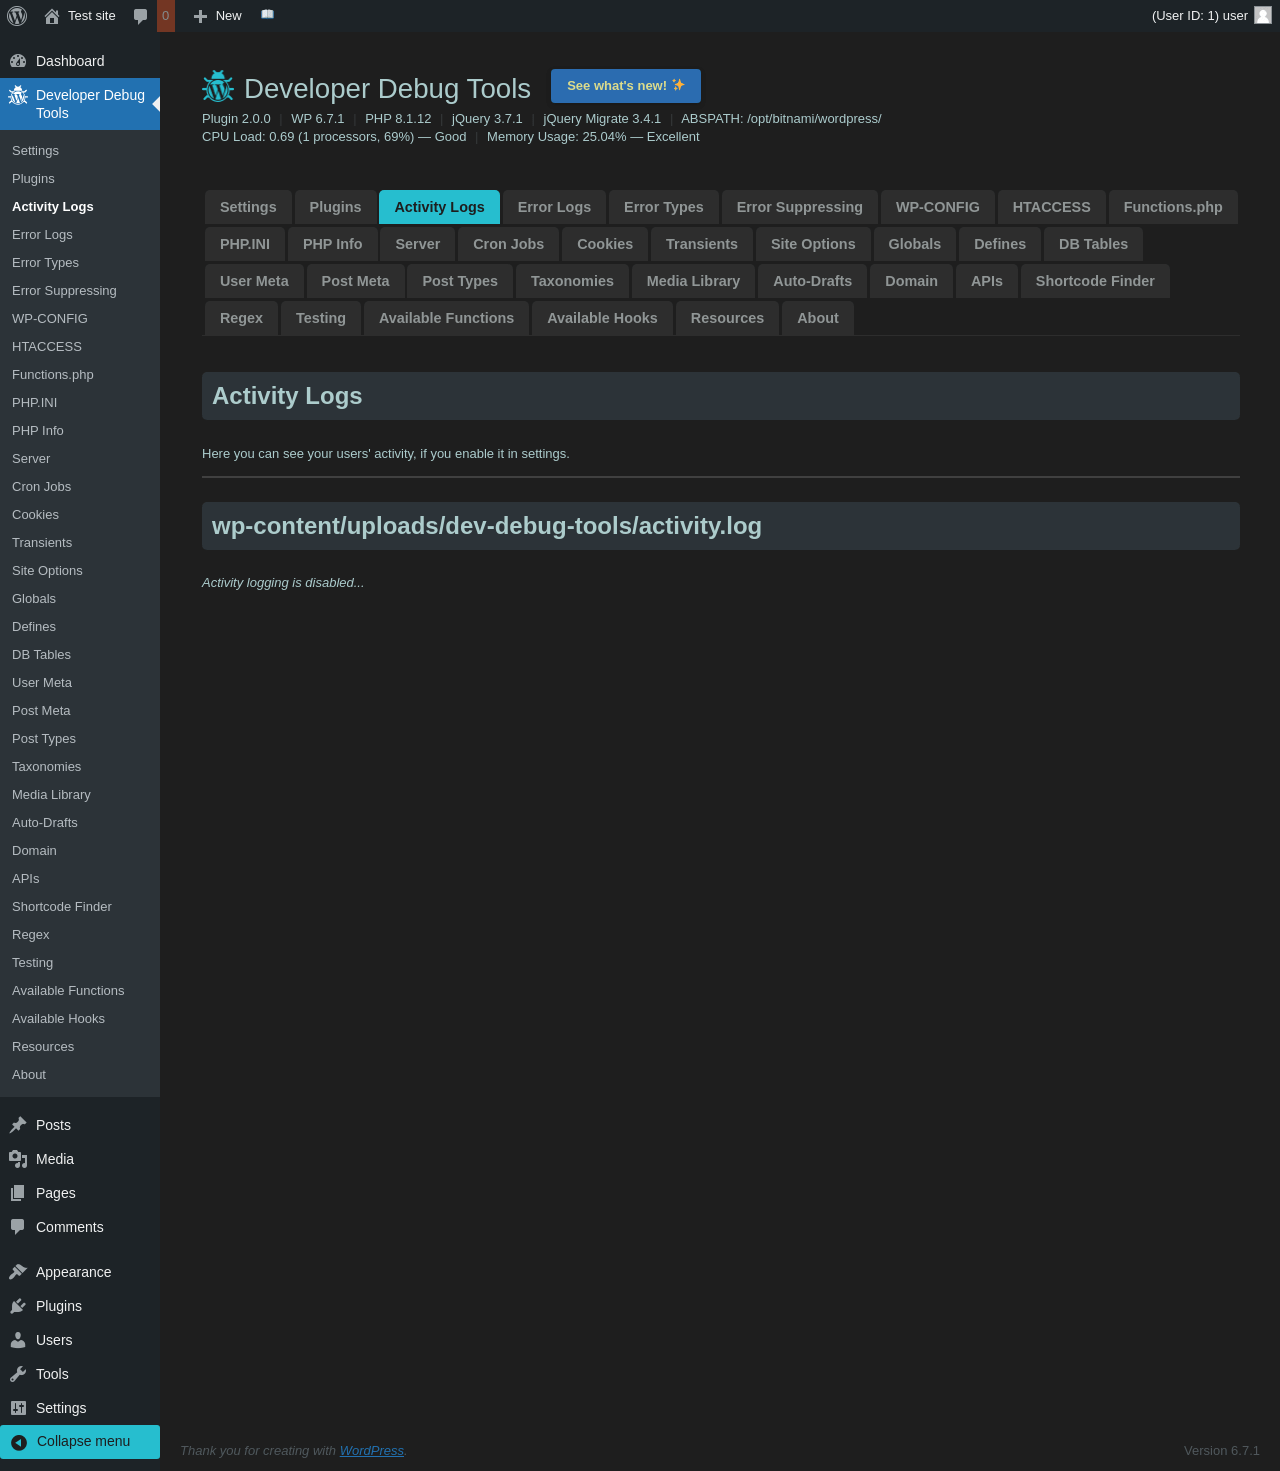
Task: Open the Shortcode Finder tab
Action: click(x=1094, y=281)
